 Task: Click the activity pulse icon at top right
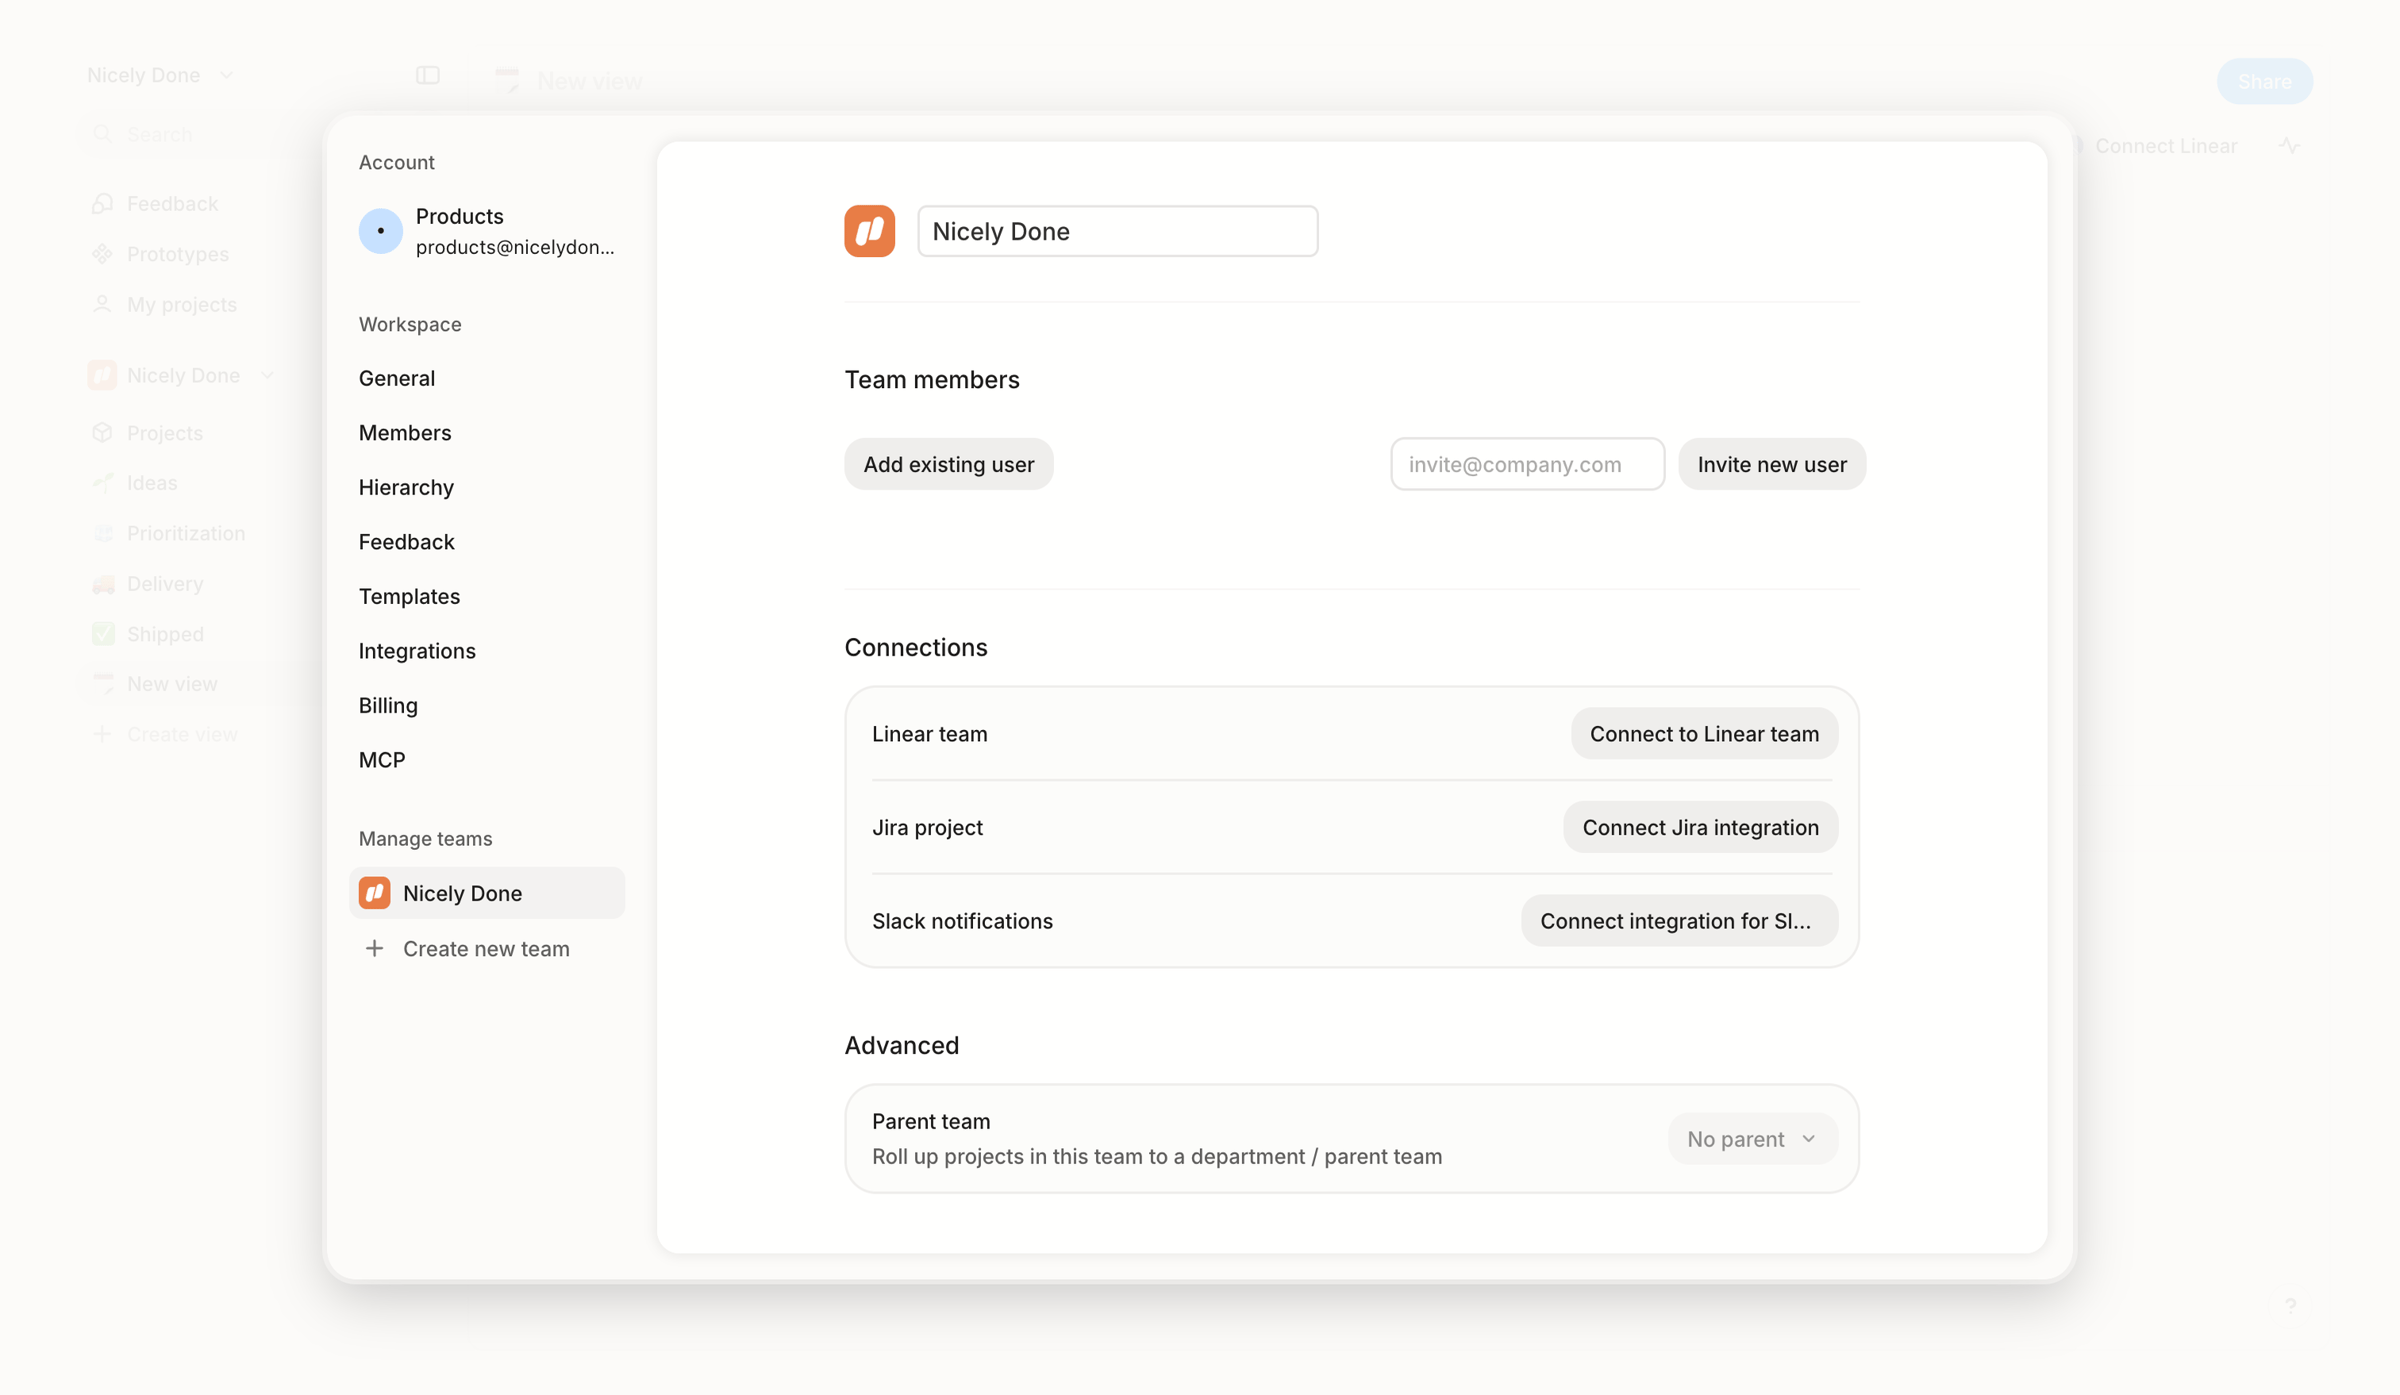(2289, 146)
